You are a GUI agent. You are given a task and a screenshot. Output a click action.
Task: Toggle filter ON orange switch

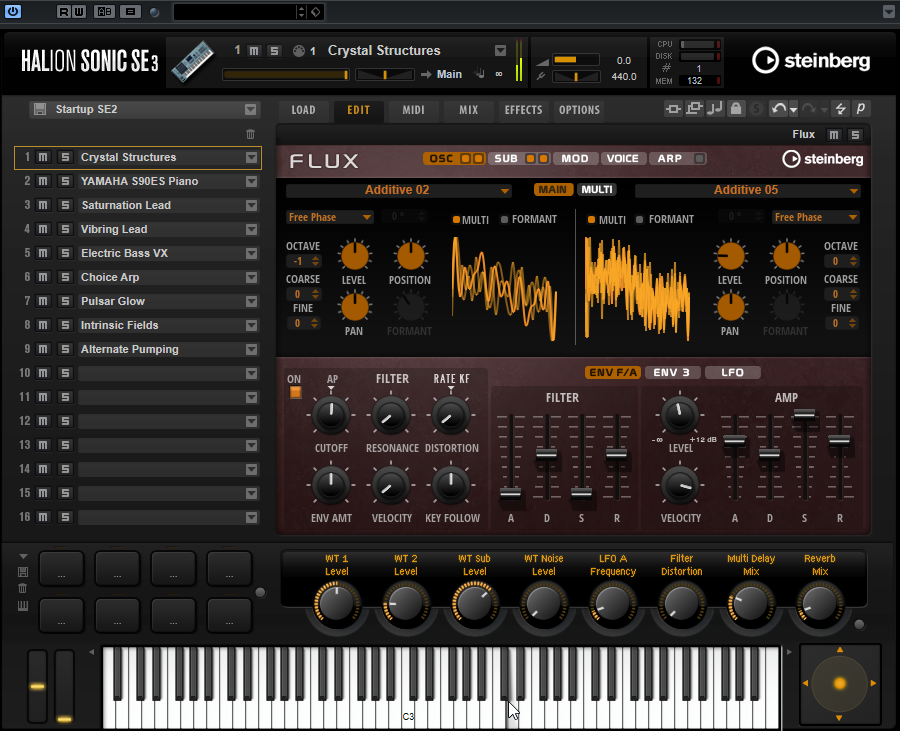(x=295, y=392)
